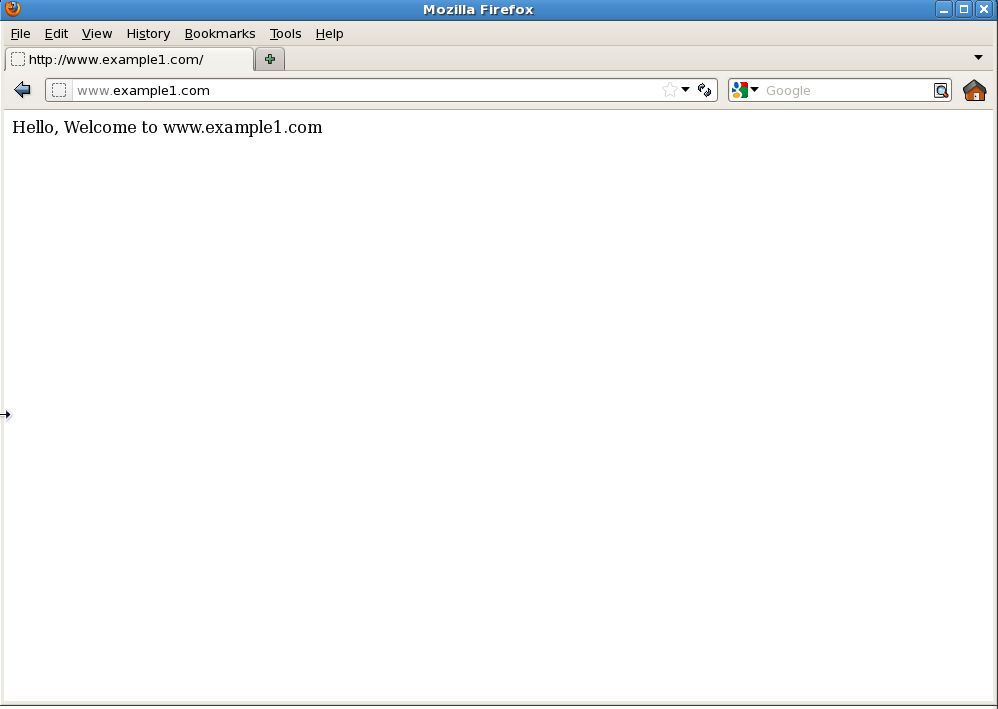
Task: Open the File menu
Action: (20, 34)
